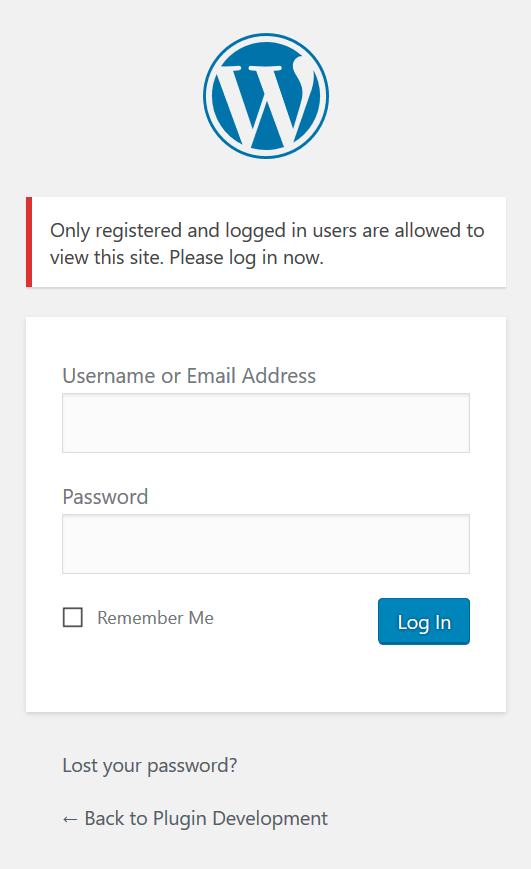Click inside the Password input box
The height and width of the screenshot is (869, 531).
(266, 544)
